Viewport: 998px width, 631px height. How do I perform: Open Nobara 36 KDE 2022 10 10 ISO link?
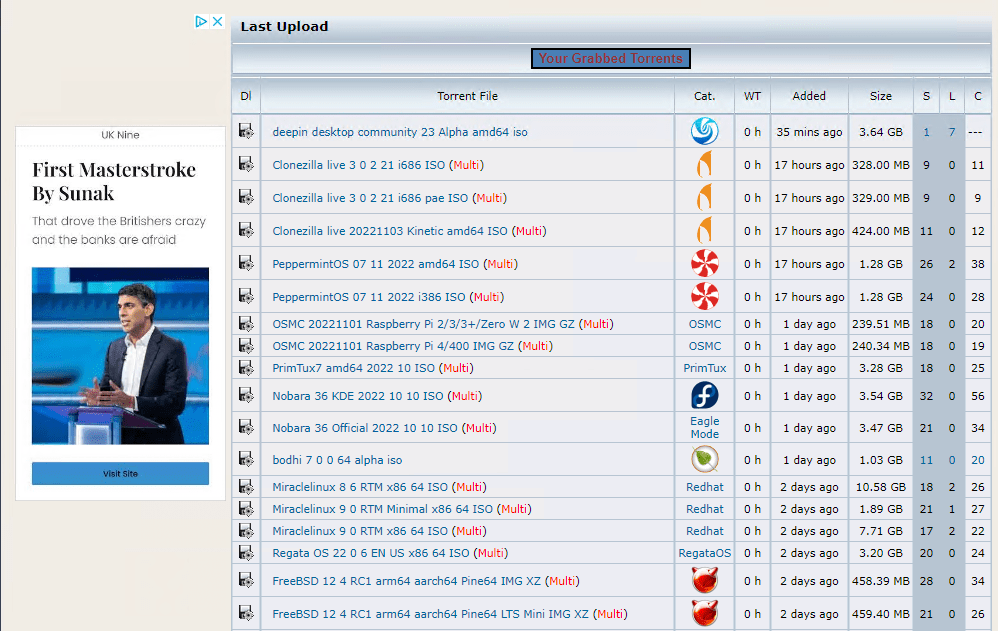pyautogui.click(x=358, y=396)
